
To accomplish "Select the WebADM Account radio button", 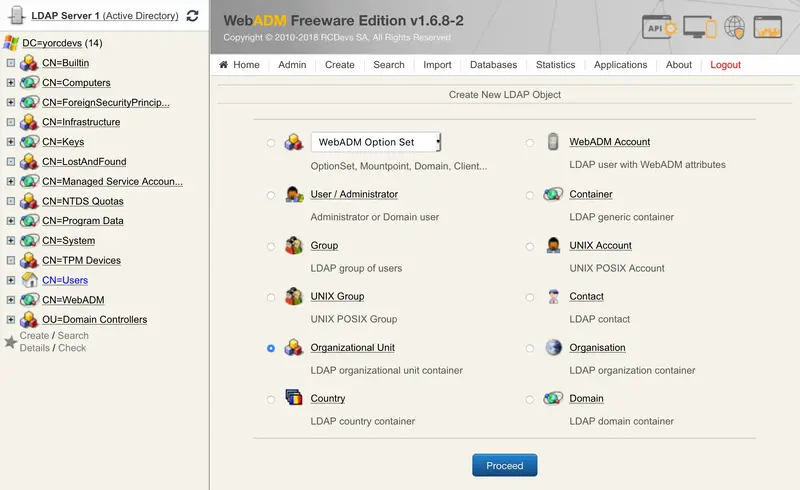I will click(x=530, y=143).
